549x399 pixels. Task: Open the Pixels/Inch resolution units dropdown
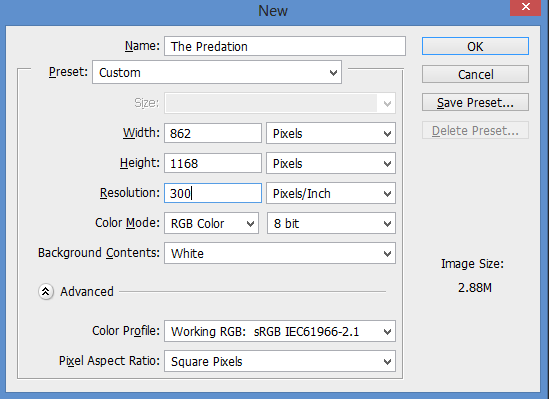(x=331, y=193)
